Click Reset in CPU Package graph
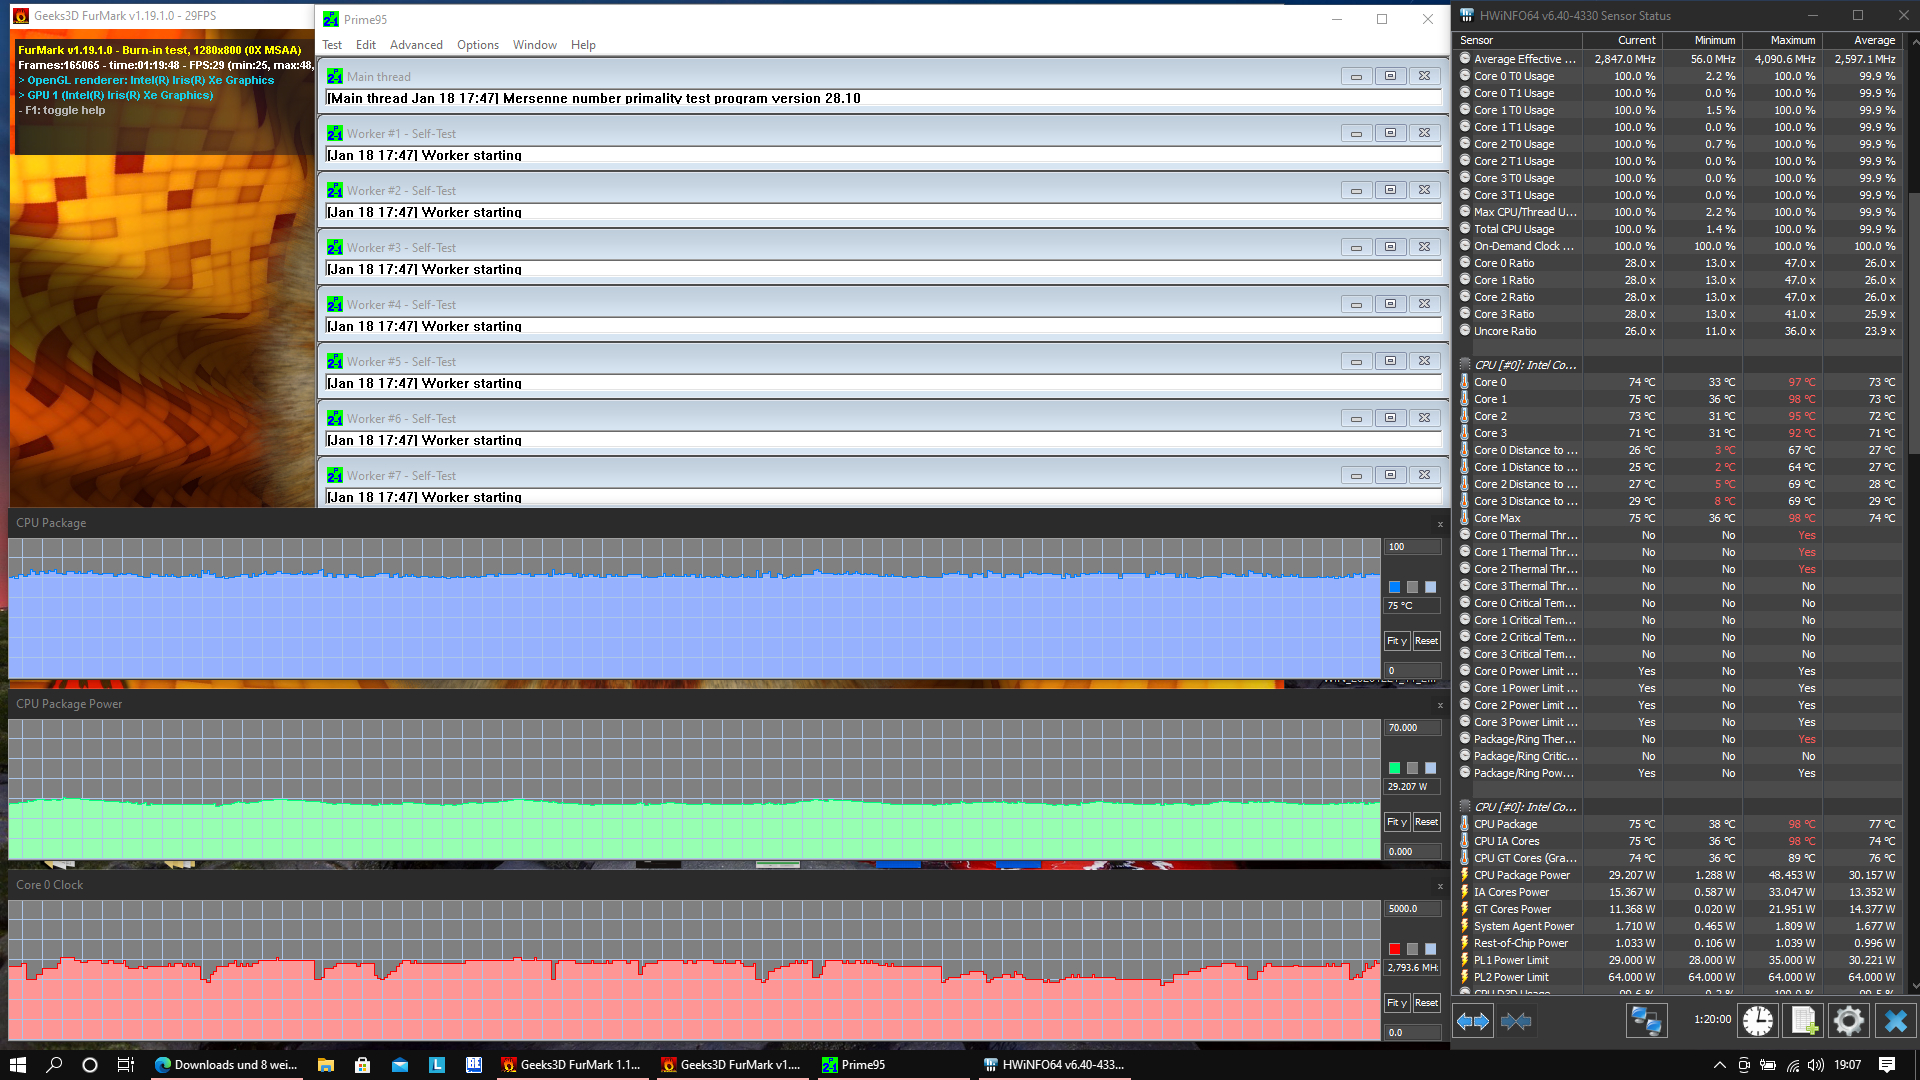The image size is (1920, 1080). (1427, 641)
